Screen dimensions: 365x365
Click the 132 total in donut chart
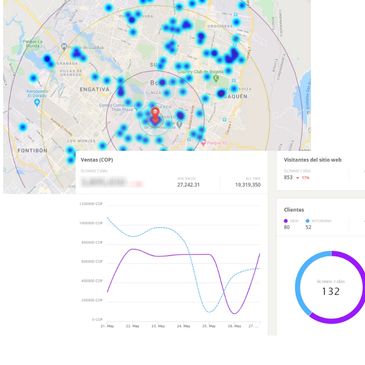coord(331,291)
